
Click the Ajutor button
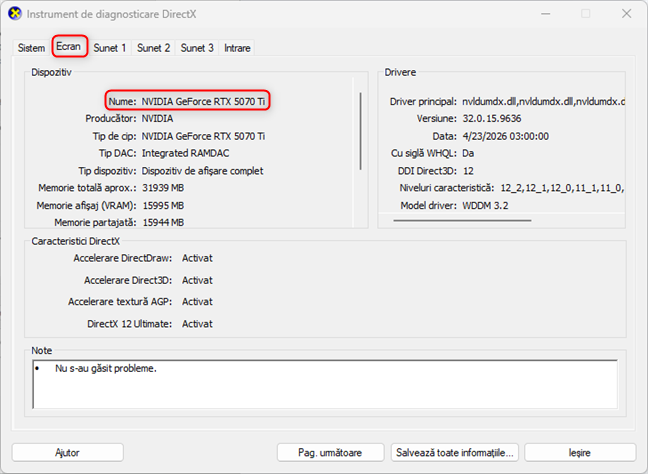coord(67,453)
